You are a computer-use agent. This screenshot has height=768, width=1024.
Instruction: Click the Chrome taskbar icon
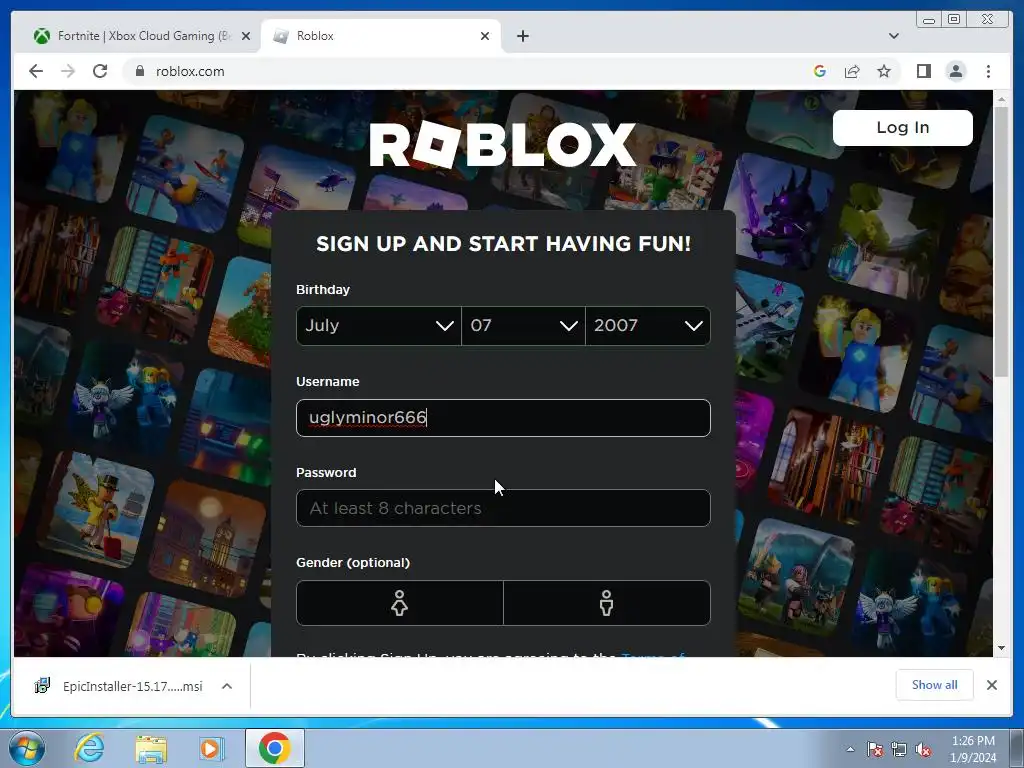point(274,748)
